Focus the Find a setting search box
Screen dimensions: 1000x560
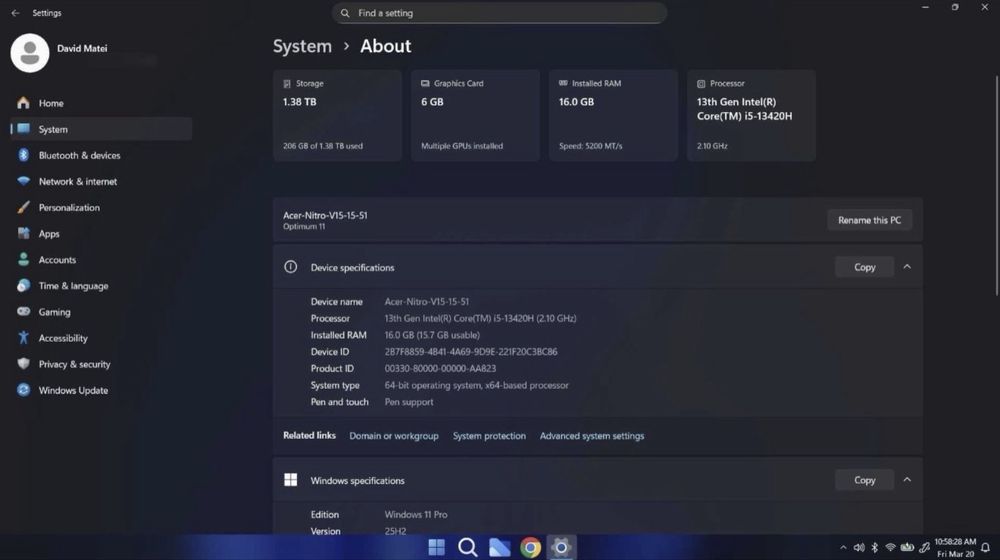point(499,13)
